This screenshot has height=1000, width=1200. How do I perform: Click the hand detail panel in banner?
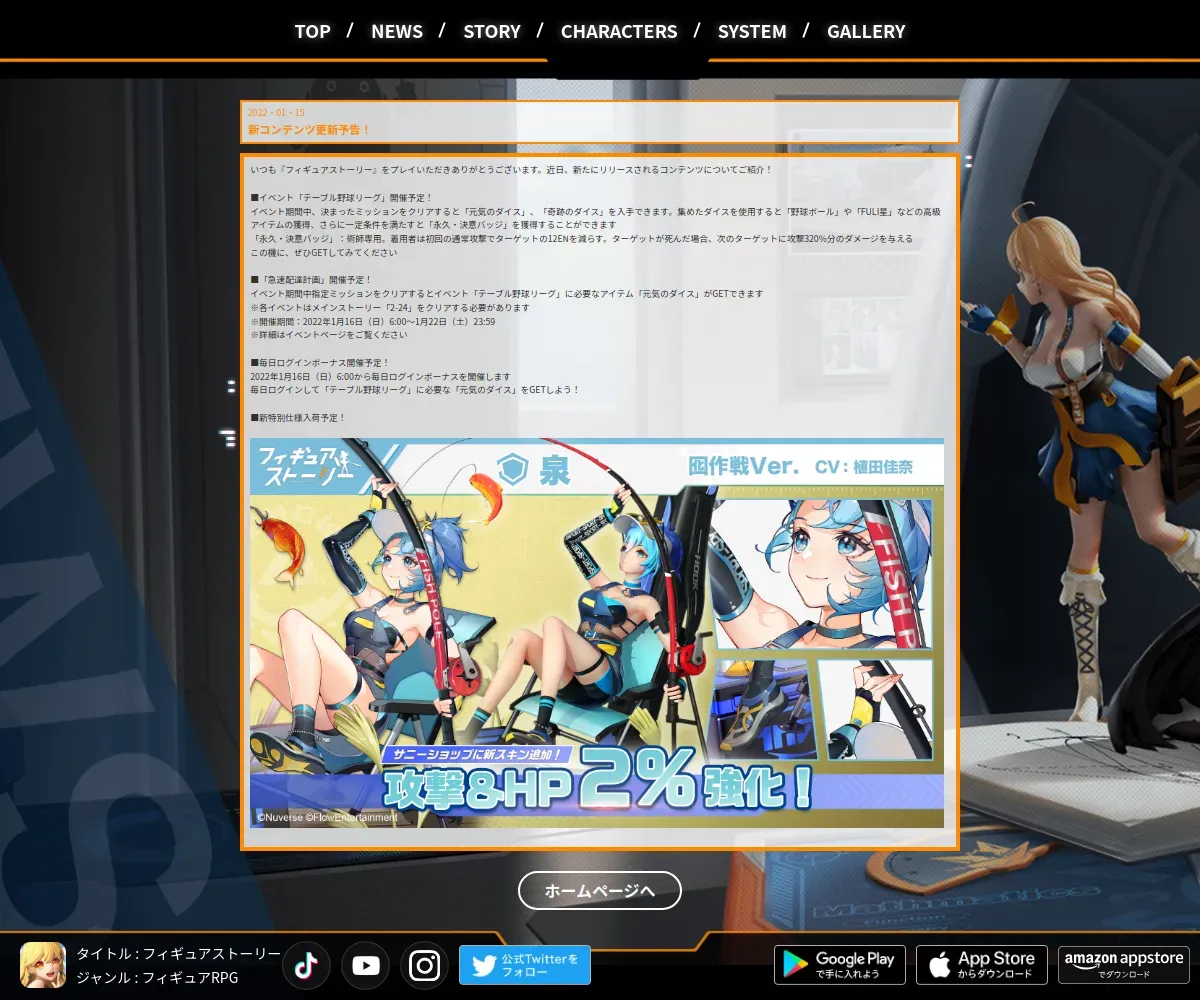pyautogui.click(x=875, y=709)
